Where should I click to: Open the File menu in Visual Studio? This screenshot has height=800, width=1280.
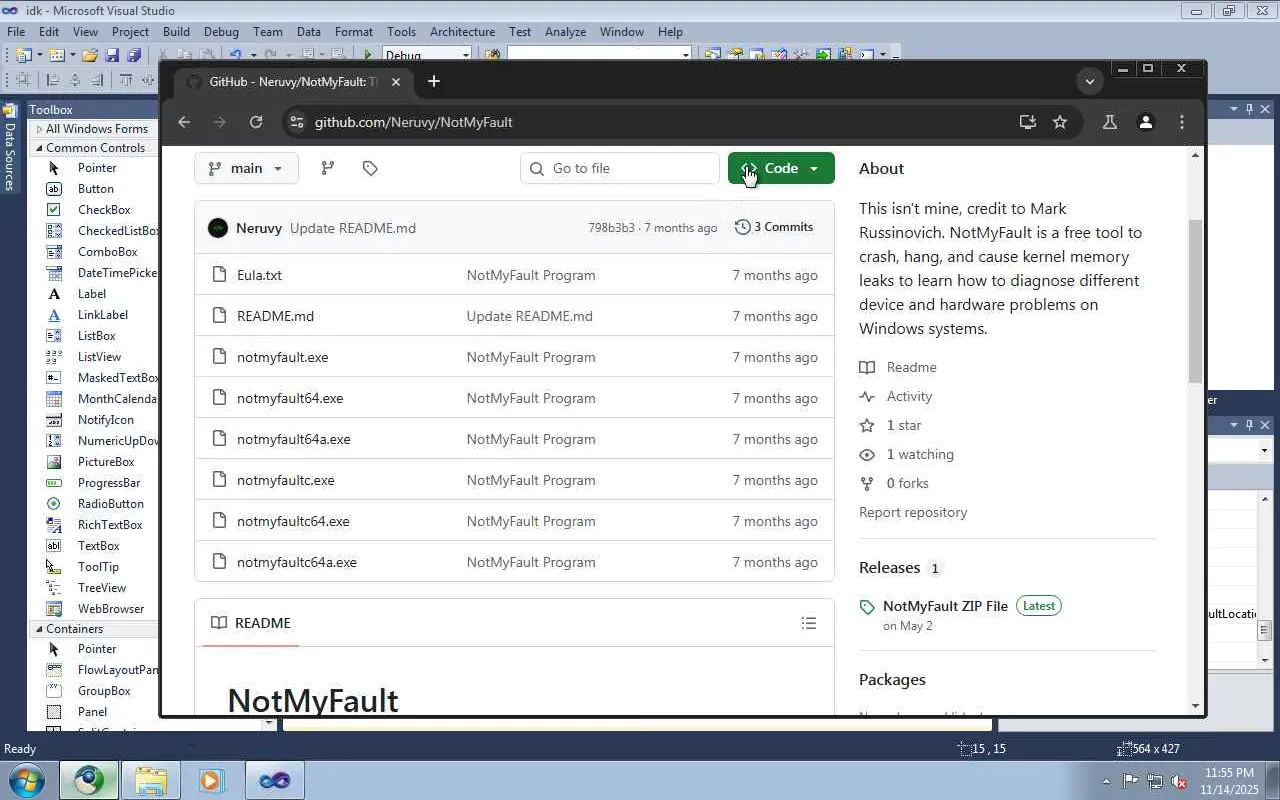point(16,31)
